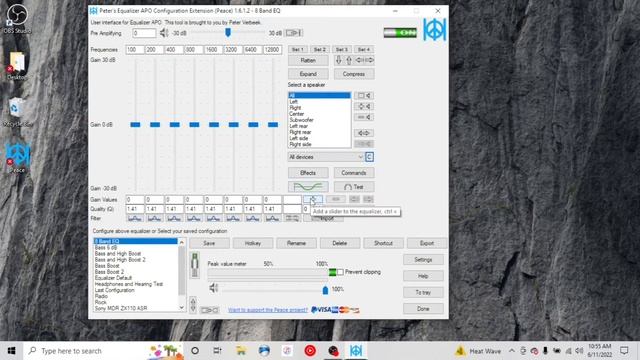The height and width of the screenshot is (360, 640).
Task: Choose Headphones and Hearing Test configuration
Action: (129, 284)
